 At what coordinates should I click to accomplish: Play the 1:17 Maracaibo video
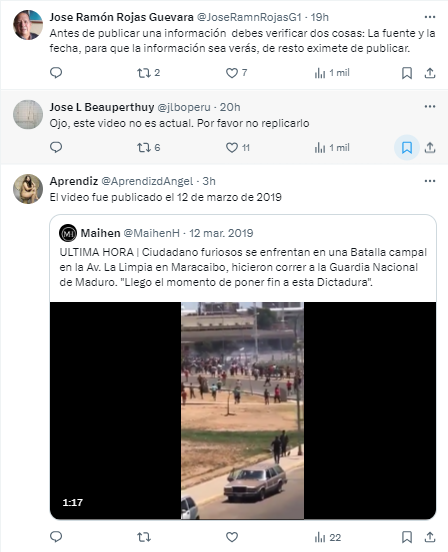pyautogui.click(x=242, y=410)
